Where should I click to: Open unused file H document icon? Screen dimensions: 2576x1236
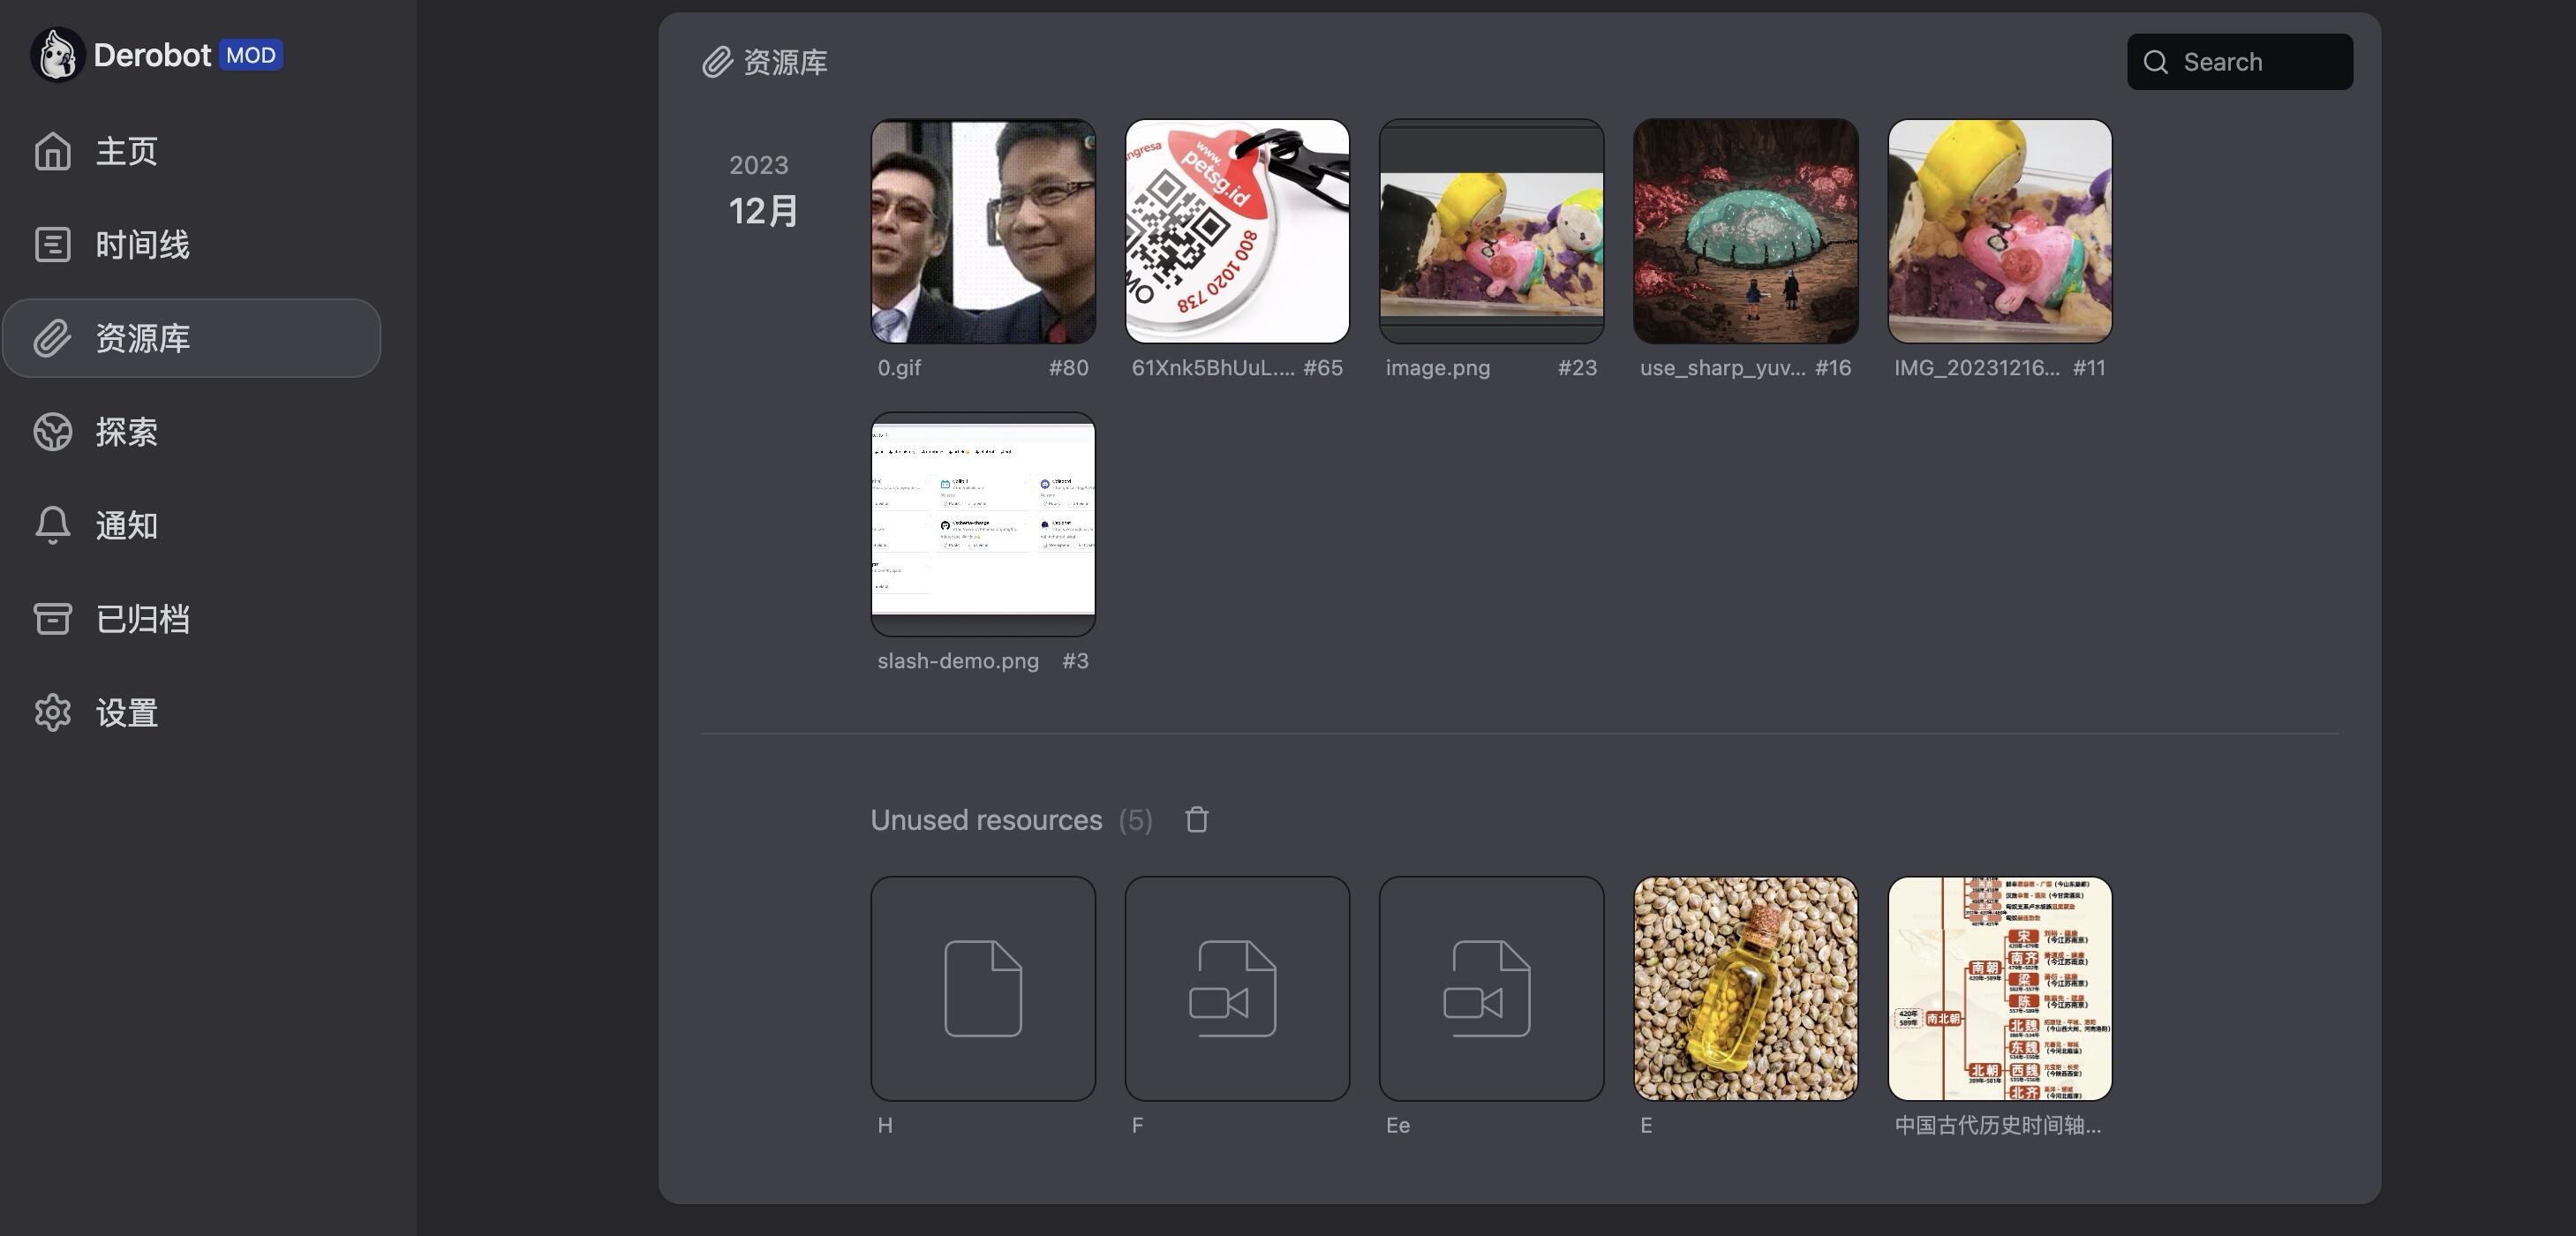983,989
